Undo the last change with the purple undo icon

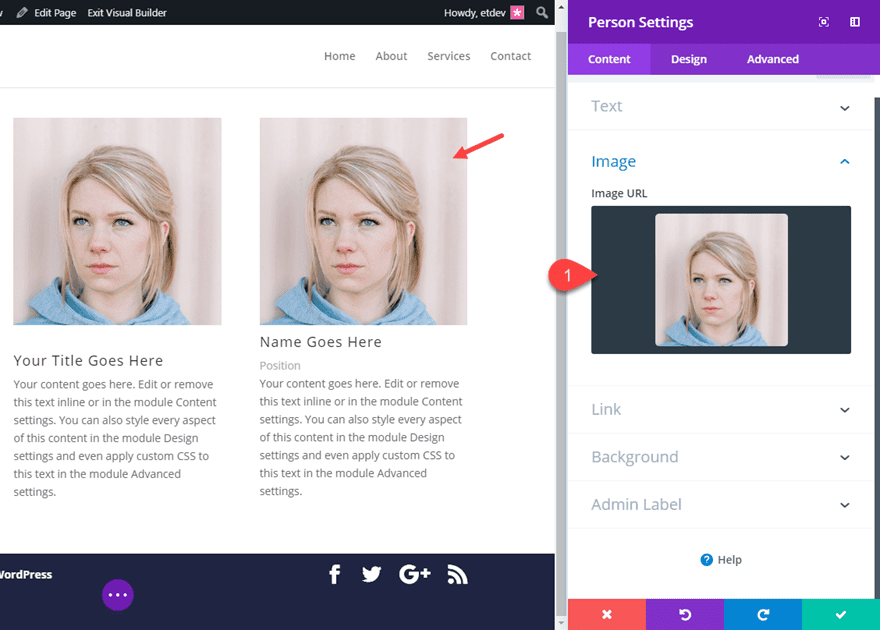coord(684,614)
